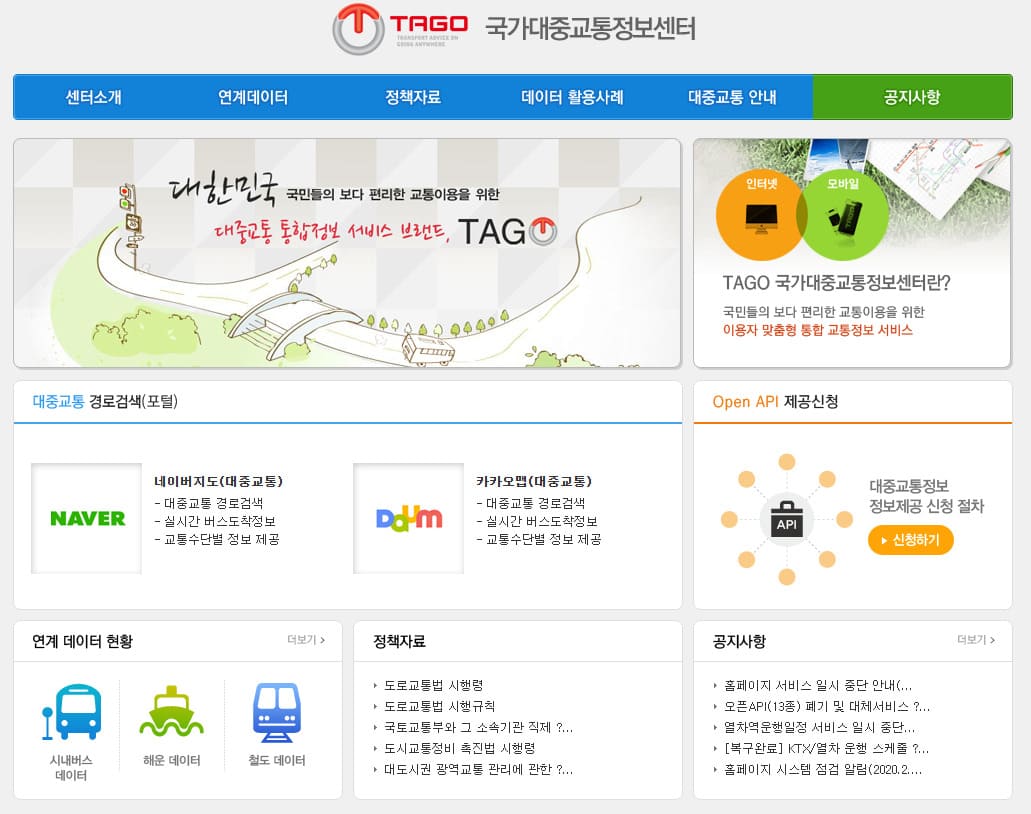Click 국가대중교통정보센터 title text in header
Image resolution: width=1031 pixels, height=814 pixels.
[x=590, y=28]
